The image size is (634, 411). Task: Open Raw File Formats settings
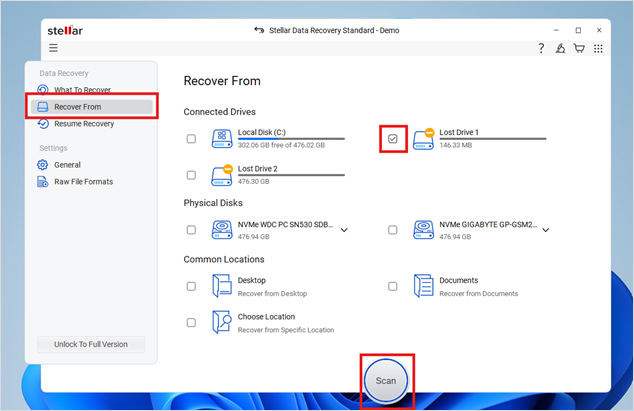[x=84, y=182]
